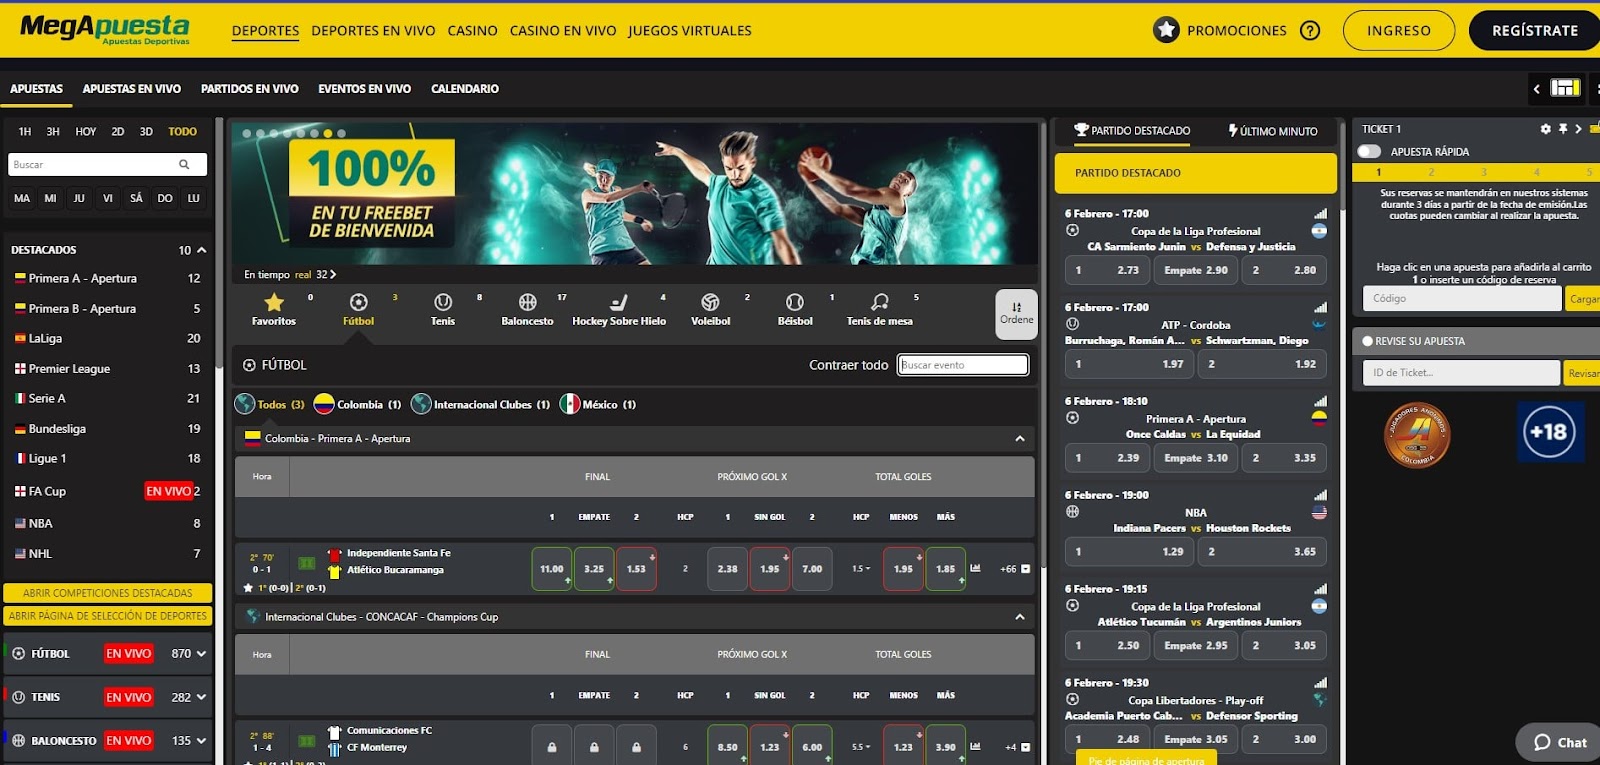Toggle Apuesta Rápida switch

(x=1369, y=151)
